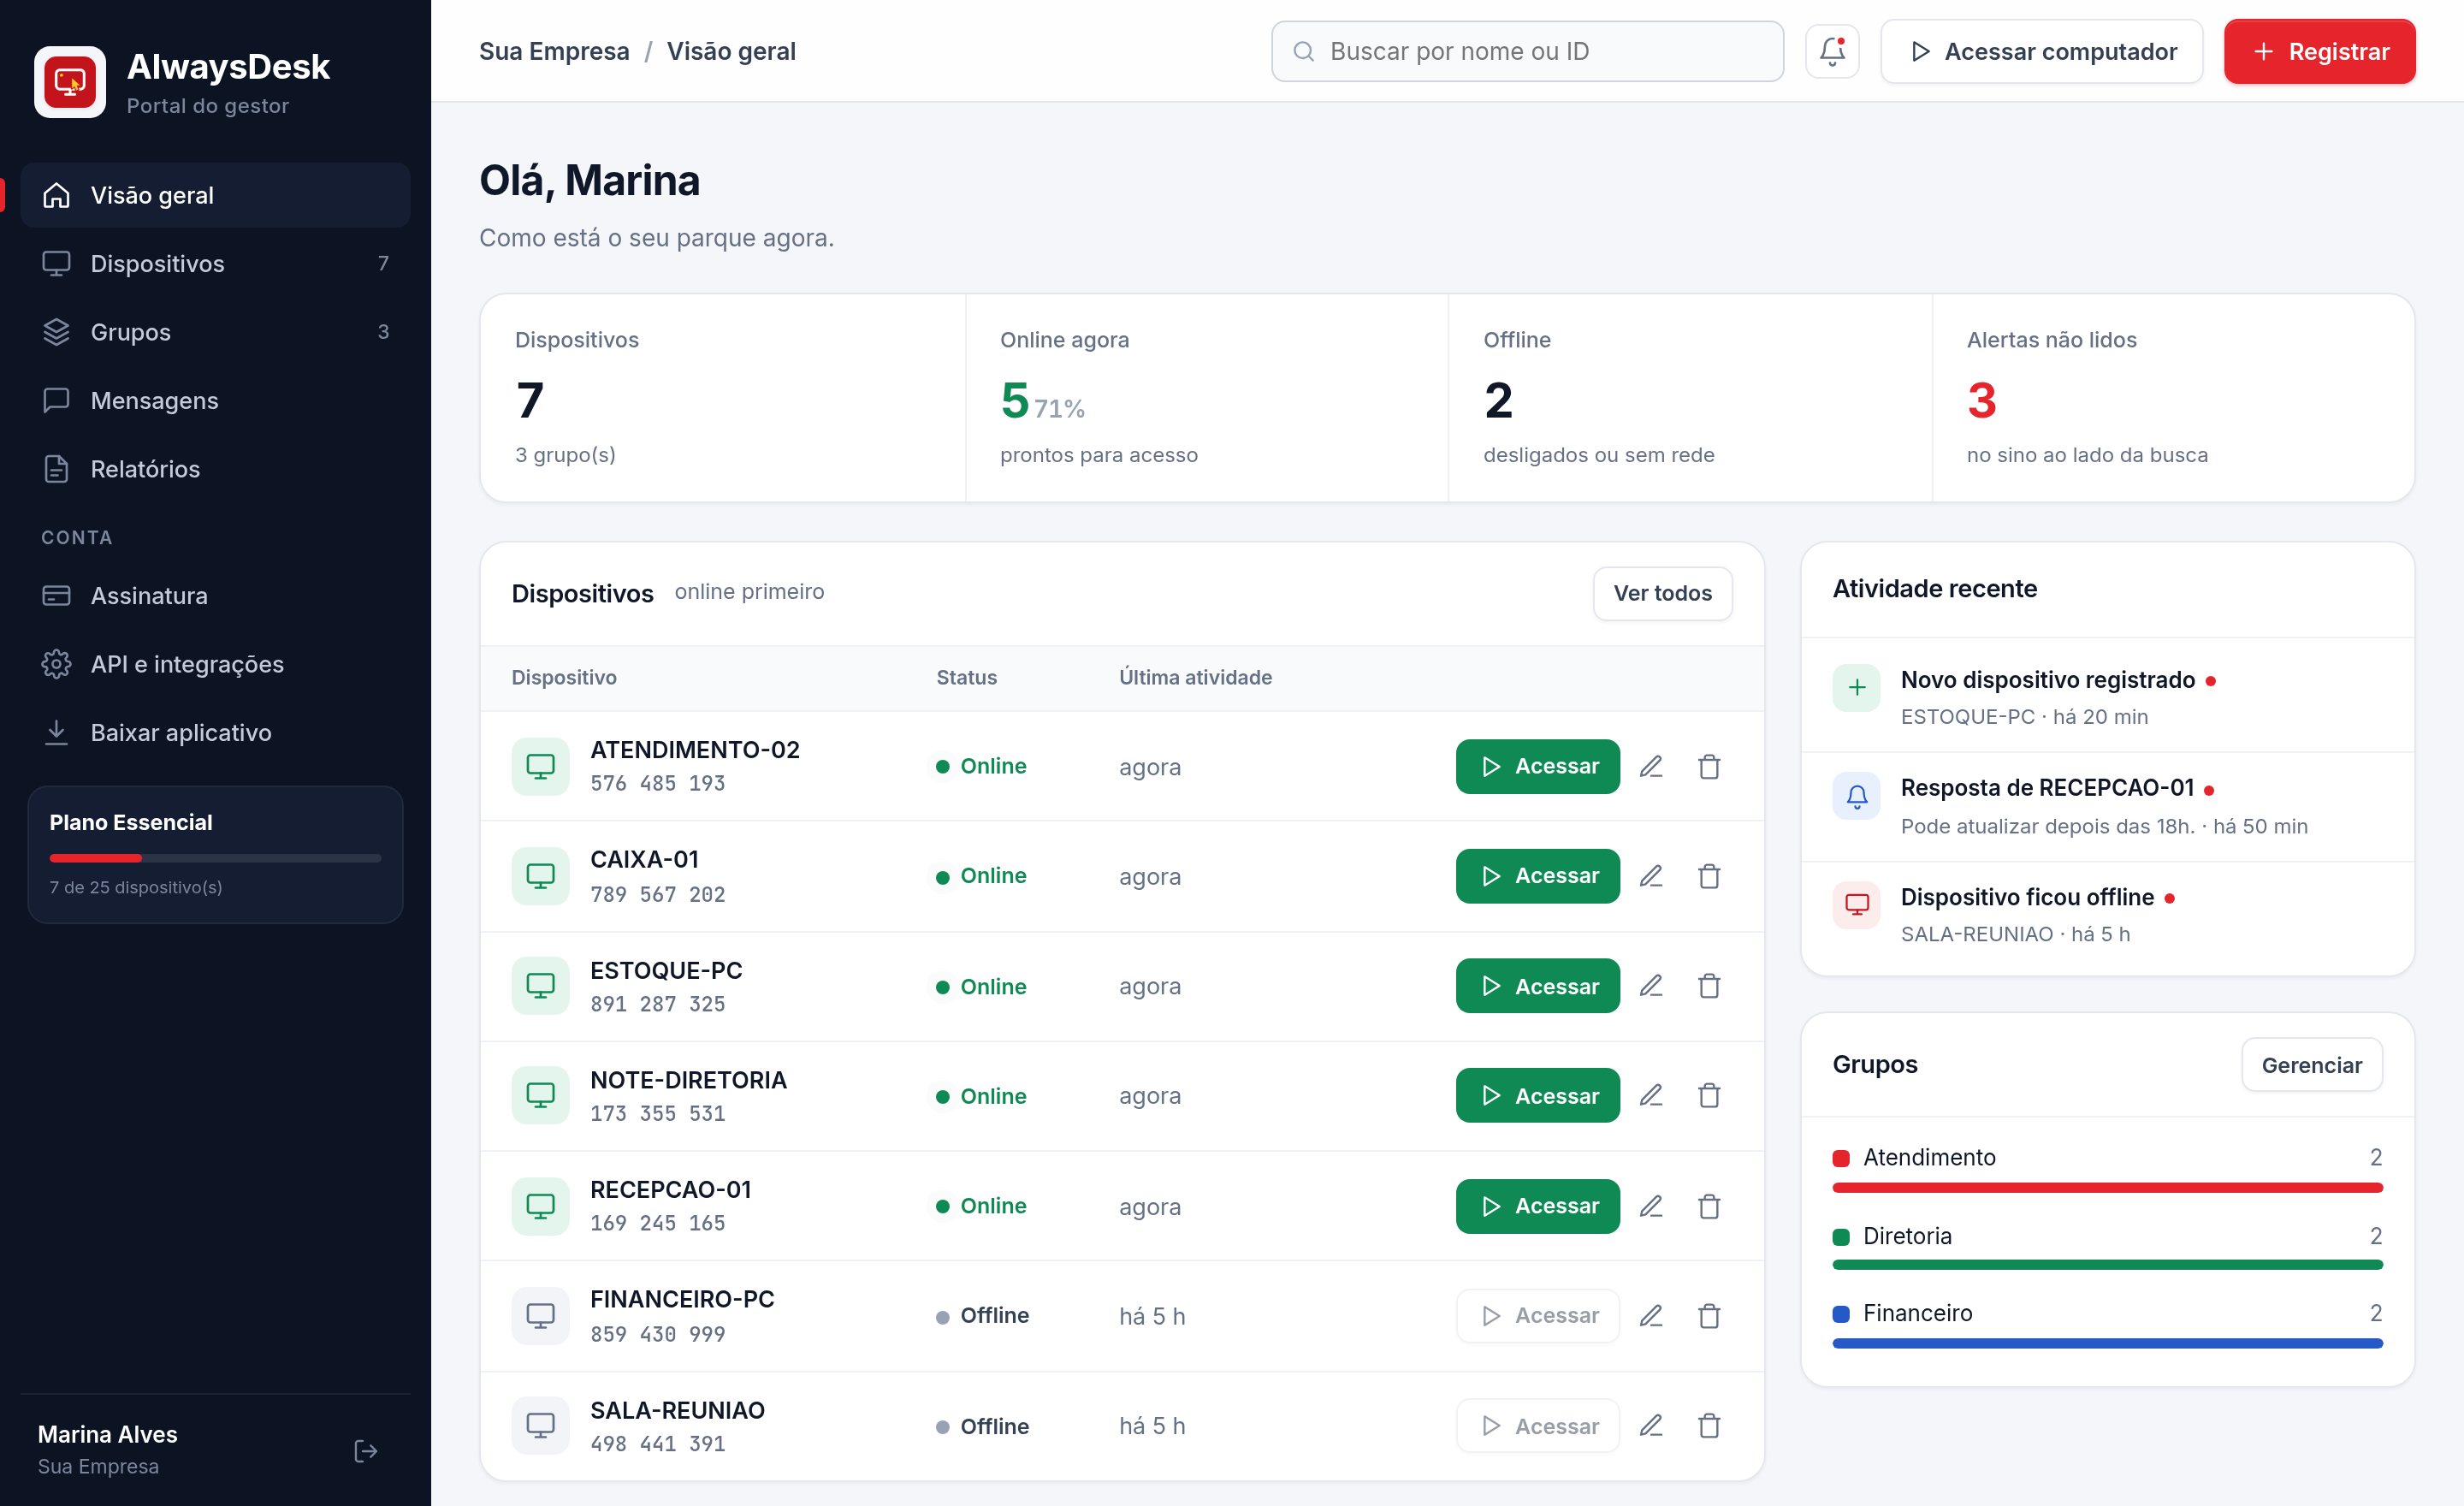Click the Diretoria group row

(2107, 1246)
